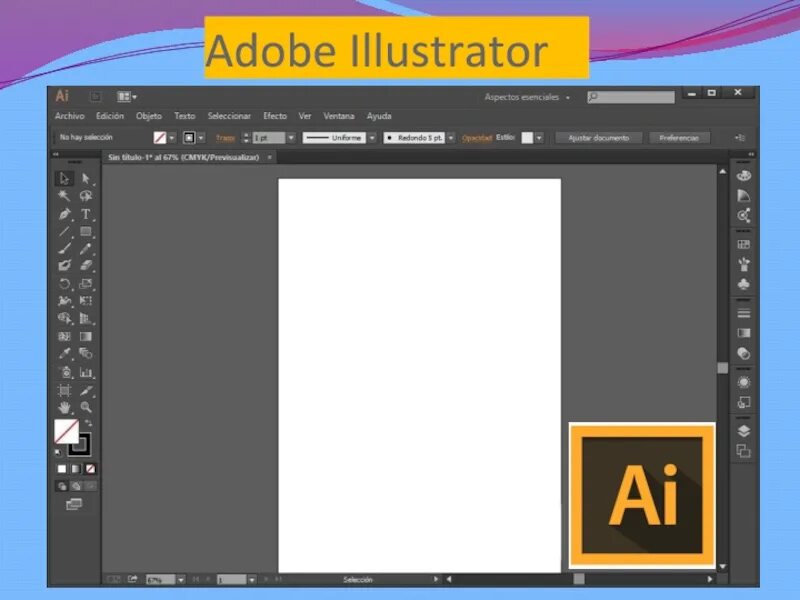
Task: Open the fill color dropdown
Action: click(x=172, y=138)
